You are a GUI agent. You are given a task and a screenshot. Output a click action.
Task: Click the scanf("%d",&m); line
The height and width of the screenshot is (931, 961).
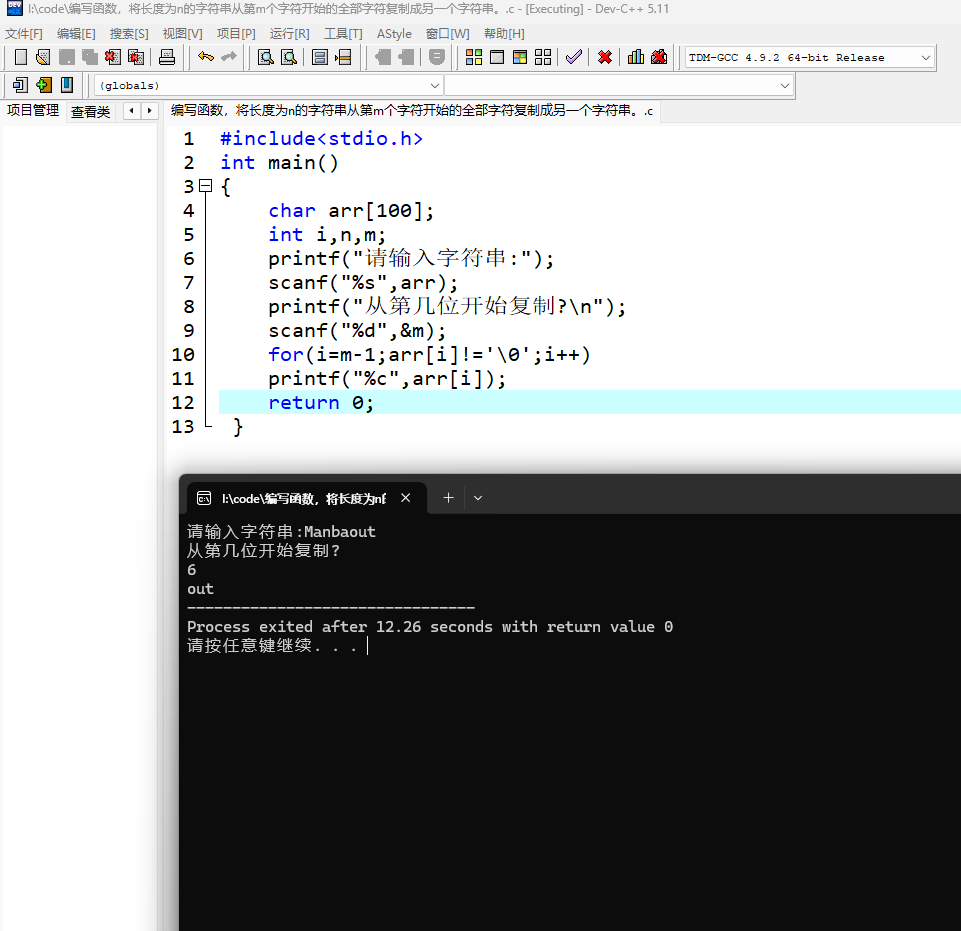click(357, 331)
